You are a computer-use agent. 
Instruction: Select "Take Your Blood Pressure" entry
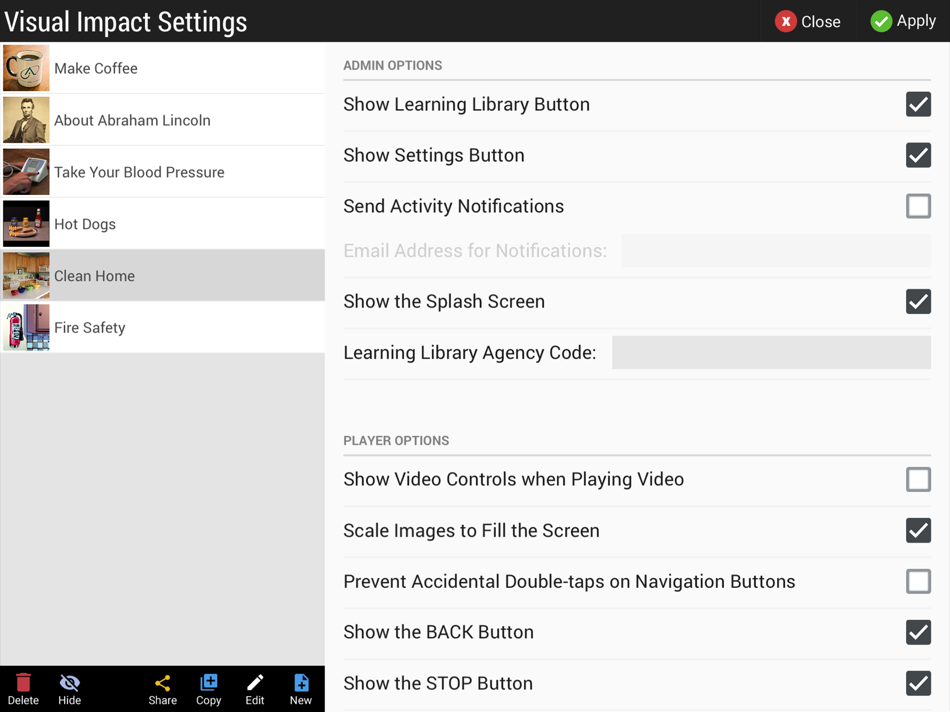[x=163, y=172]
